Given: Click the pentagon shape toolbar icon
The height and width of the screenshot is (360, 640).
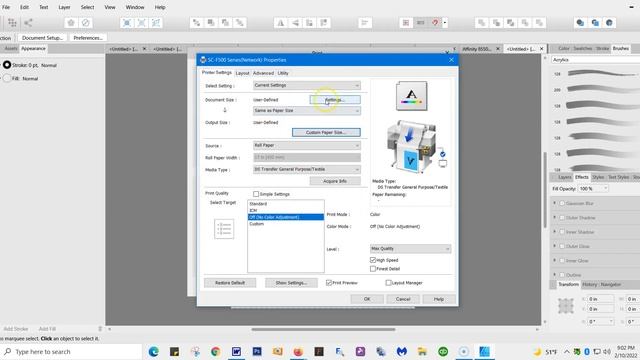Looking at the screenshot, I should click(71, 23).
